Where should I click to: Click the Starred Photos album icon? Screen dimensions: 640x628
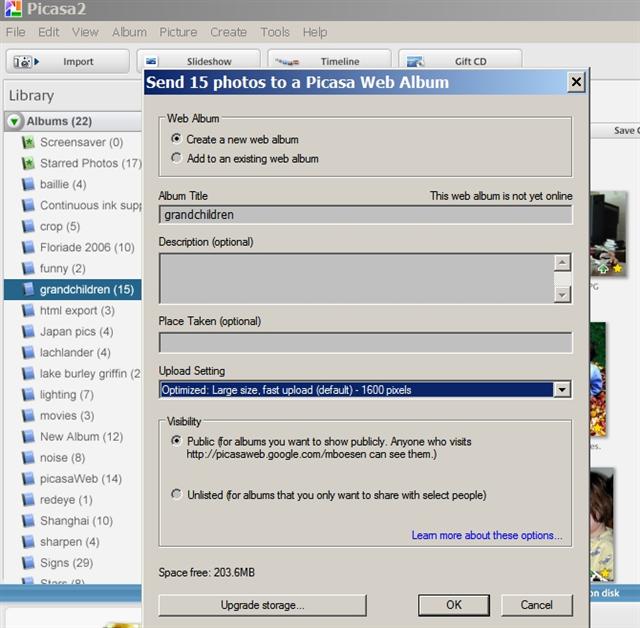tap(28, 163)
